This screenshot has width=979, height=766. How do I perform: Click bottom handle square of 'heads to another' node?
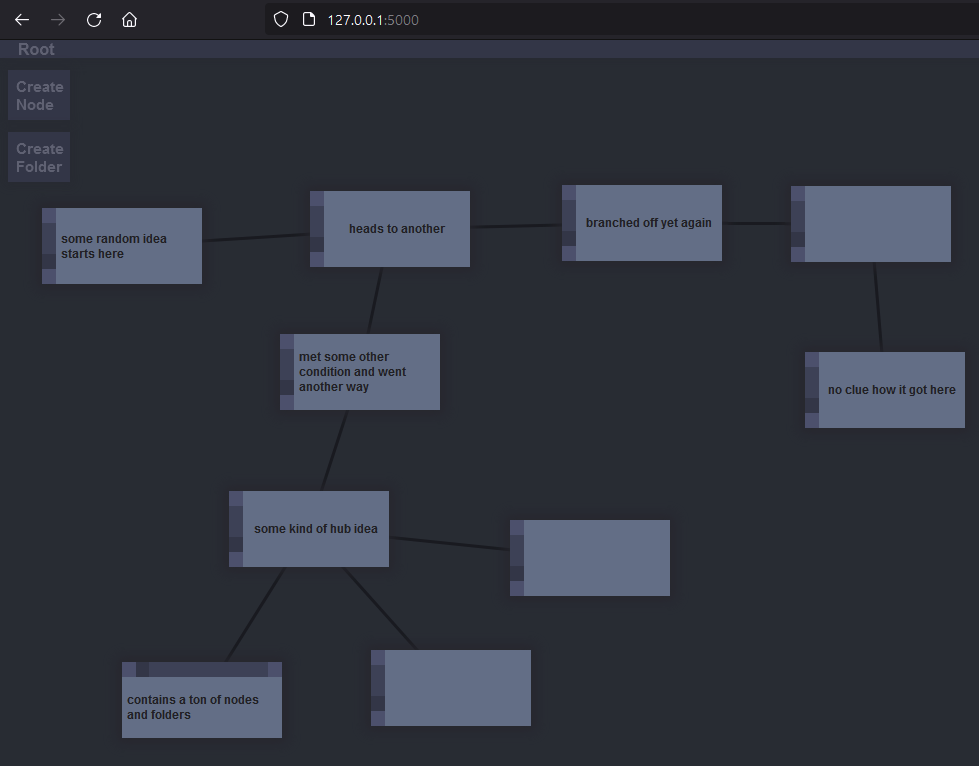click(x=317, y=260)
